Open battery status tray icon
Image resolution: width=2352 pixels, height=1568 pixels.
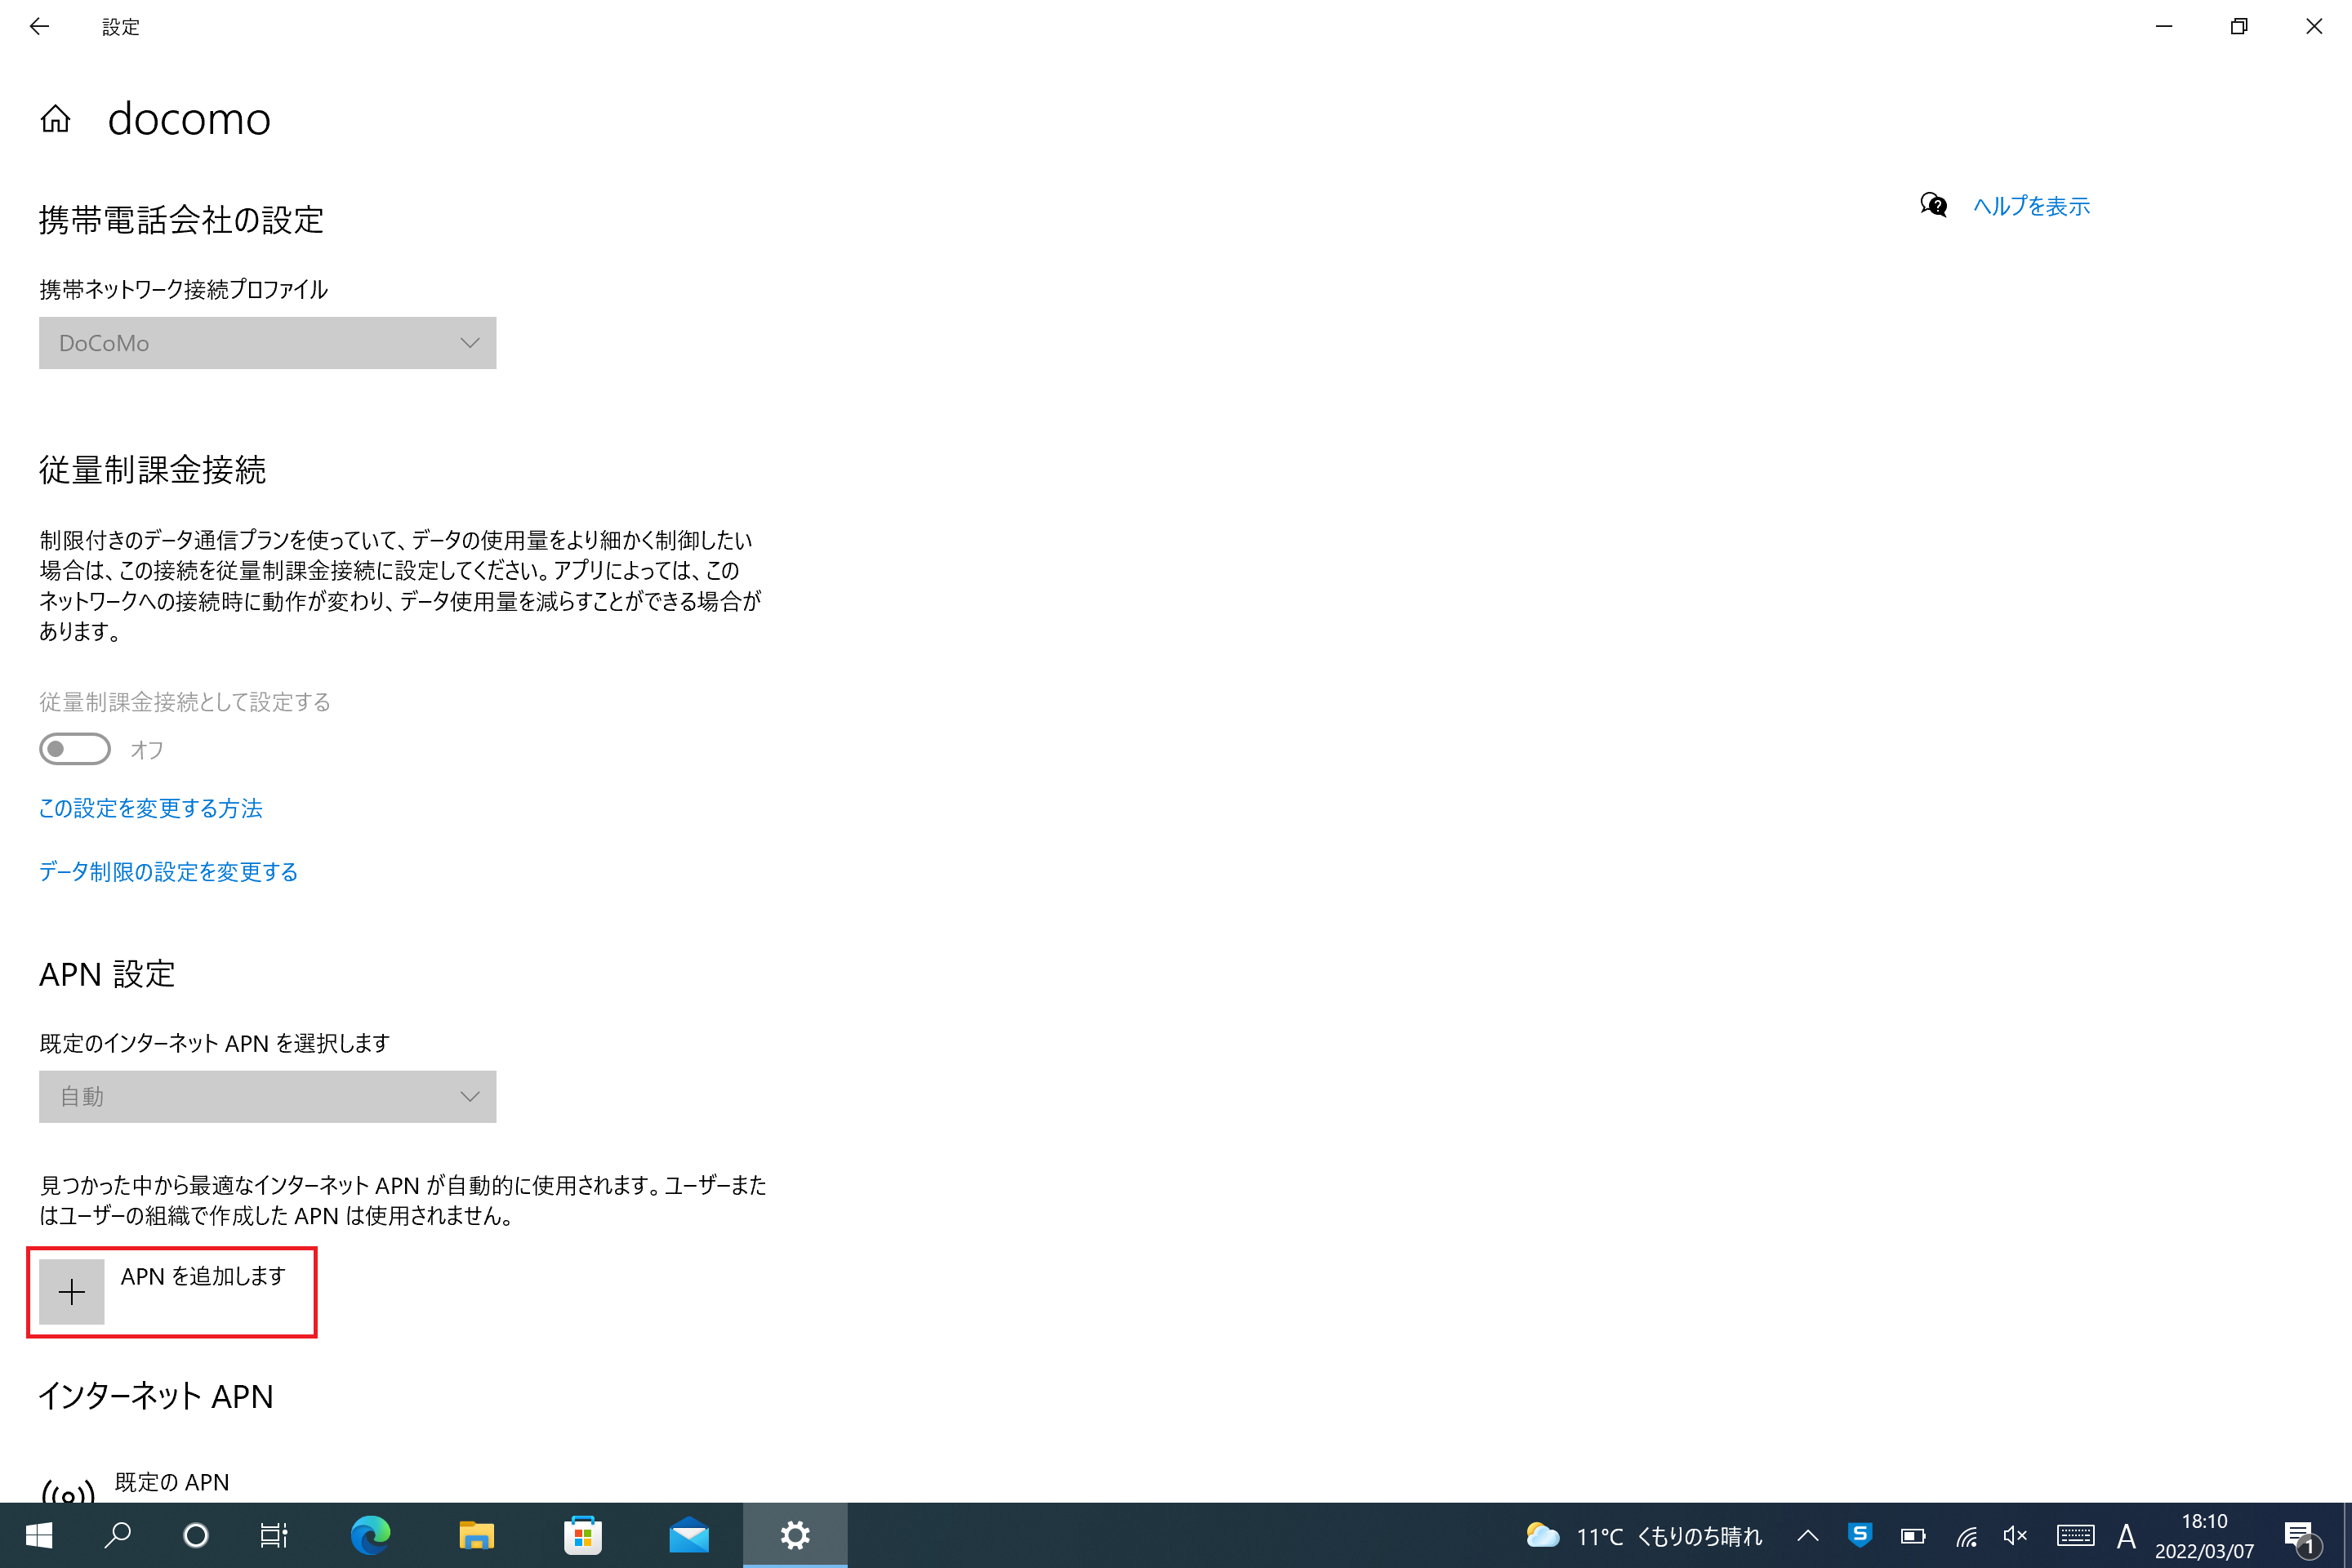[1913, 1535]
